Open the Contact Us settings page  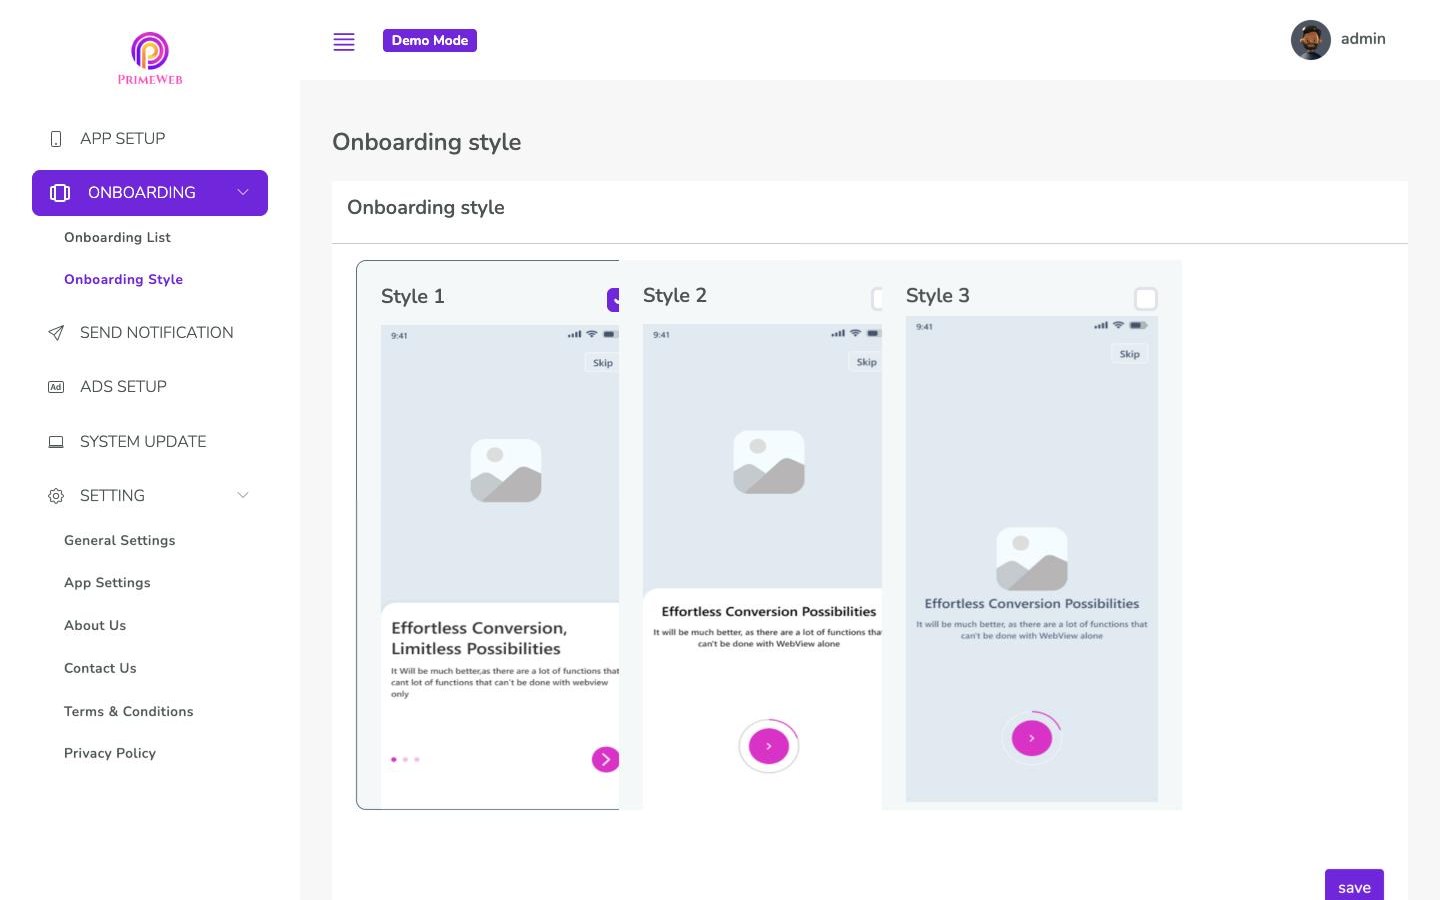[x=100, y=669]
